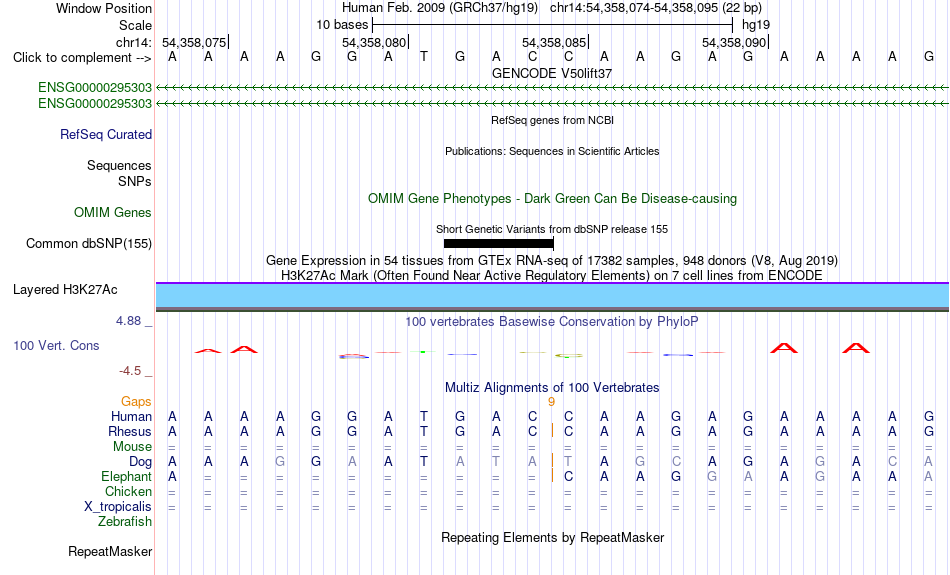Click the OMIM Gene Phenotypes title
950x575 pixels.
(x=553, y=199)
